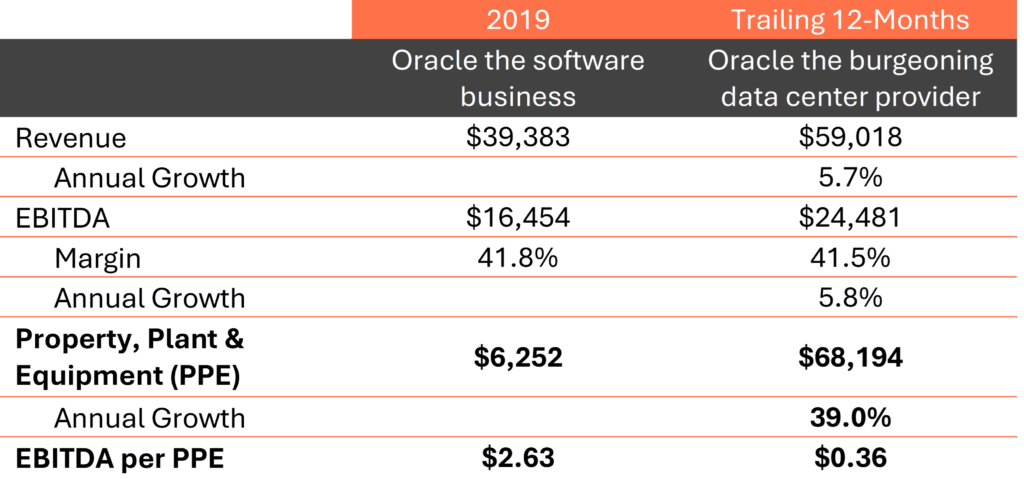Click the last table row's label cell
Screen dimensions: 1024x479
175,457
